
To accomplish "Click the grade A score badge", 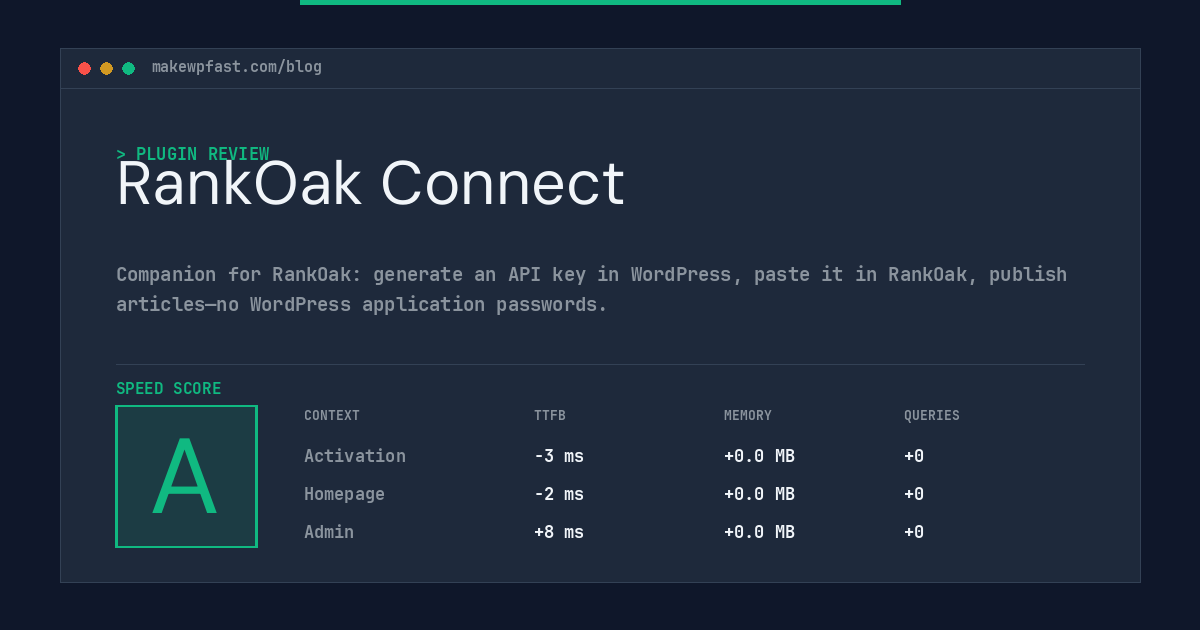I will [x=186, y=476].
